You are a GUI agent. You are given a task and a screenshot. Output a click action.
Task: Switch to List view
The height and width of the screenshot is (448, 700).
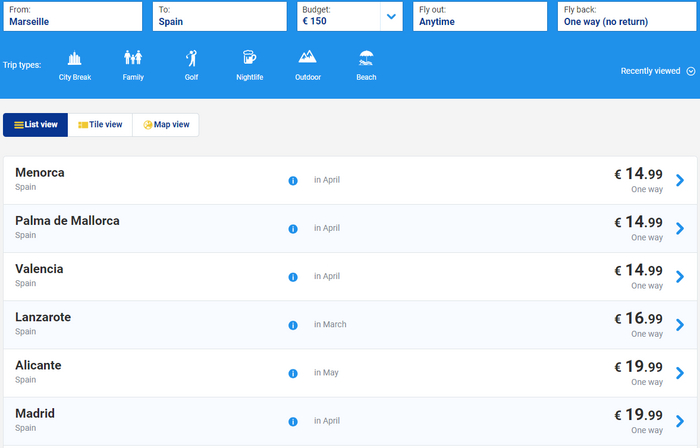pos(35,125)
